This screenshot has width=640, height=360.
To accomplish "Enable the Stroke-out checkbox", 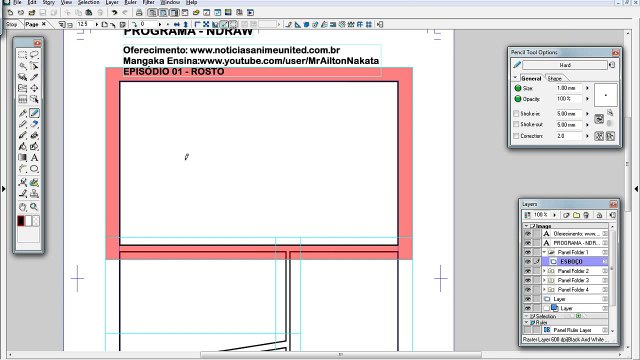I will click(516, 124).
